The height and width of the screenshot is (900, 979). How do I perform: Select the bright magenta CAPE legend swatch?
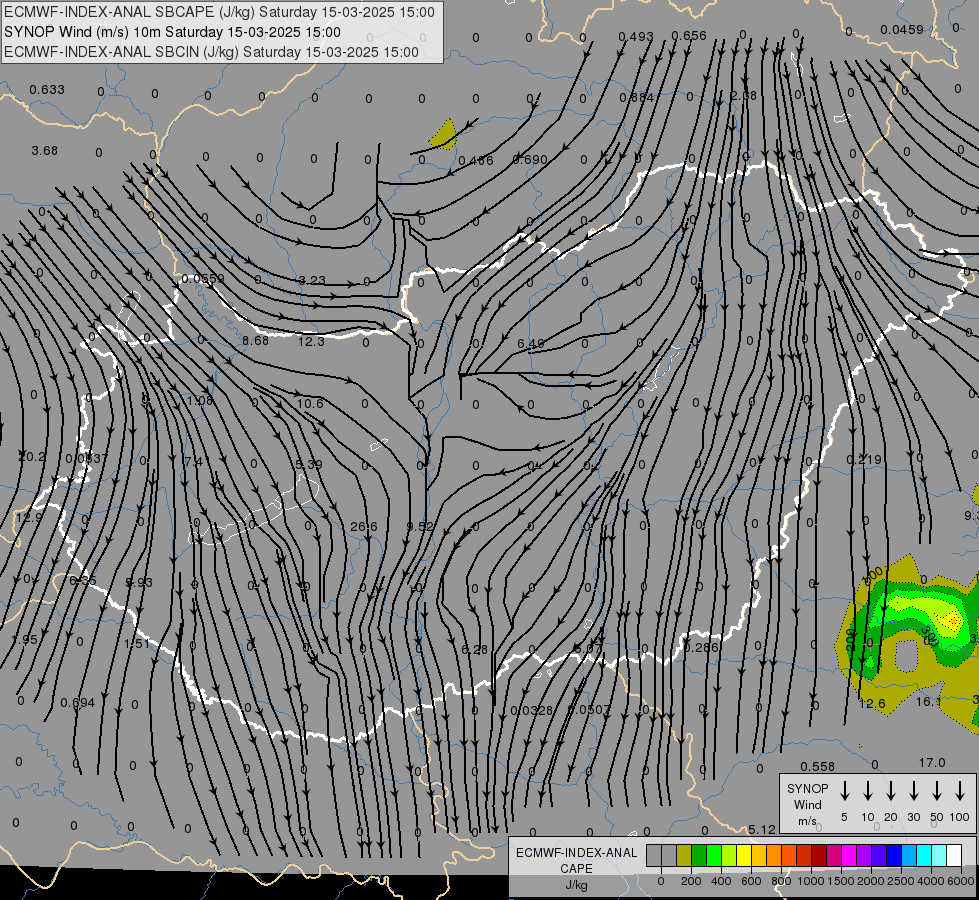tap(849, 856)
